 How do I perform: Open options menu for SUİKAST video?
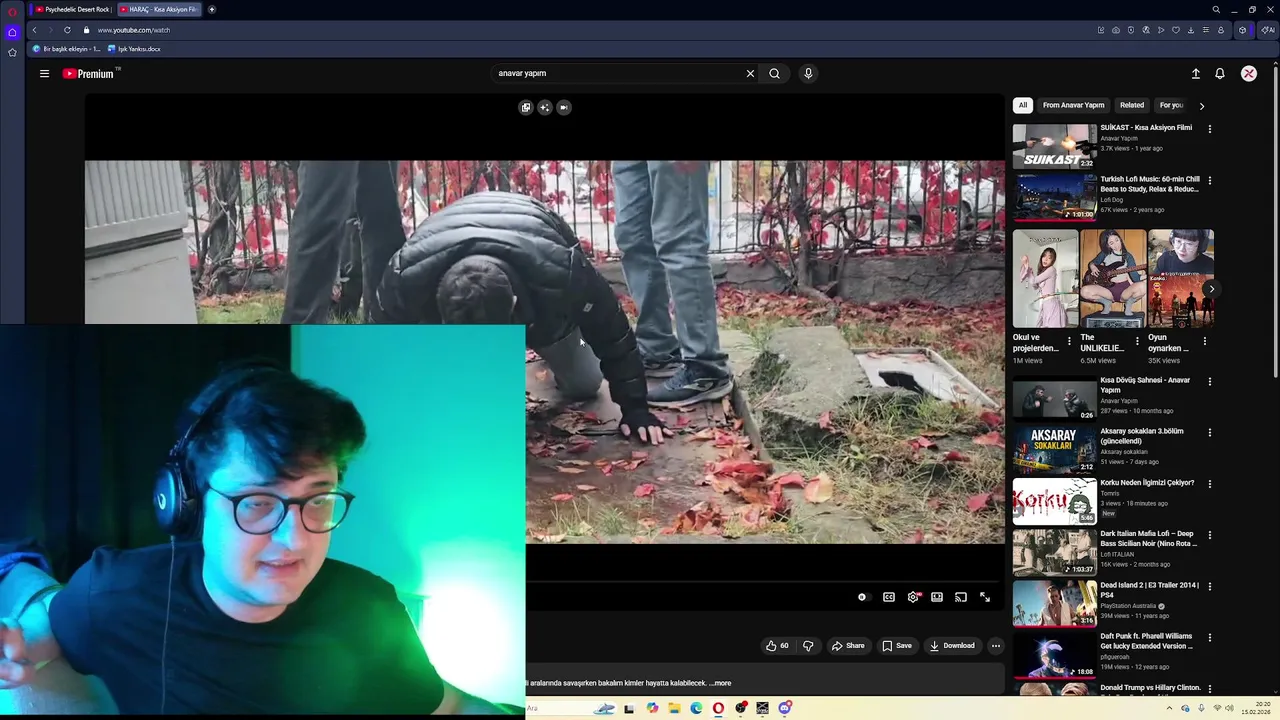(1210, 129)
